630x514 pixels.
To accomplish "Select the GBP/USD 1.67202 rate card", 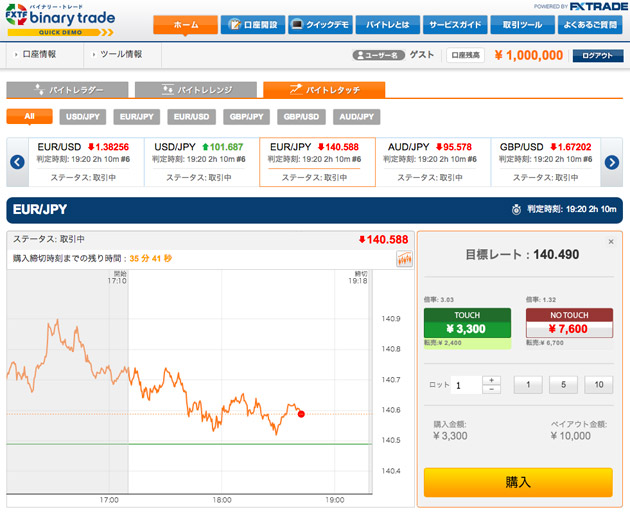I will 546,162.
